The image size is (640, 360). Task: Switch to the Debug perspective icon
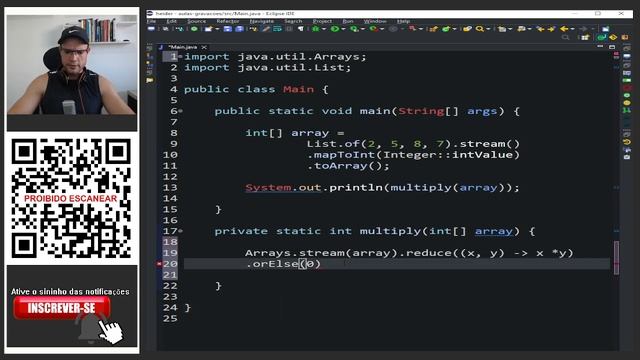(613, 38)
